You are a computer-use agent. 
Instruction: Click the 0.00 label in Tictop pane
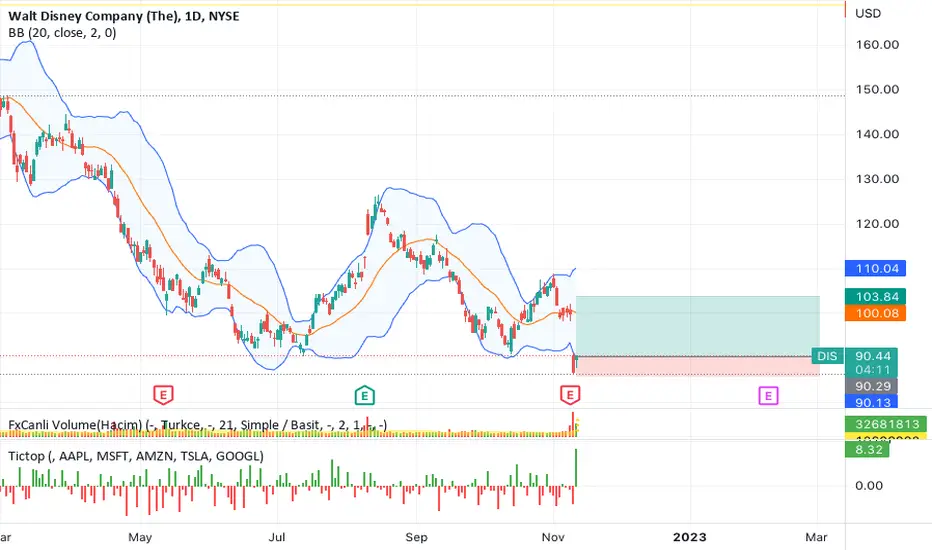(869, 486)
